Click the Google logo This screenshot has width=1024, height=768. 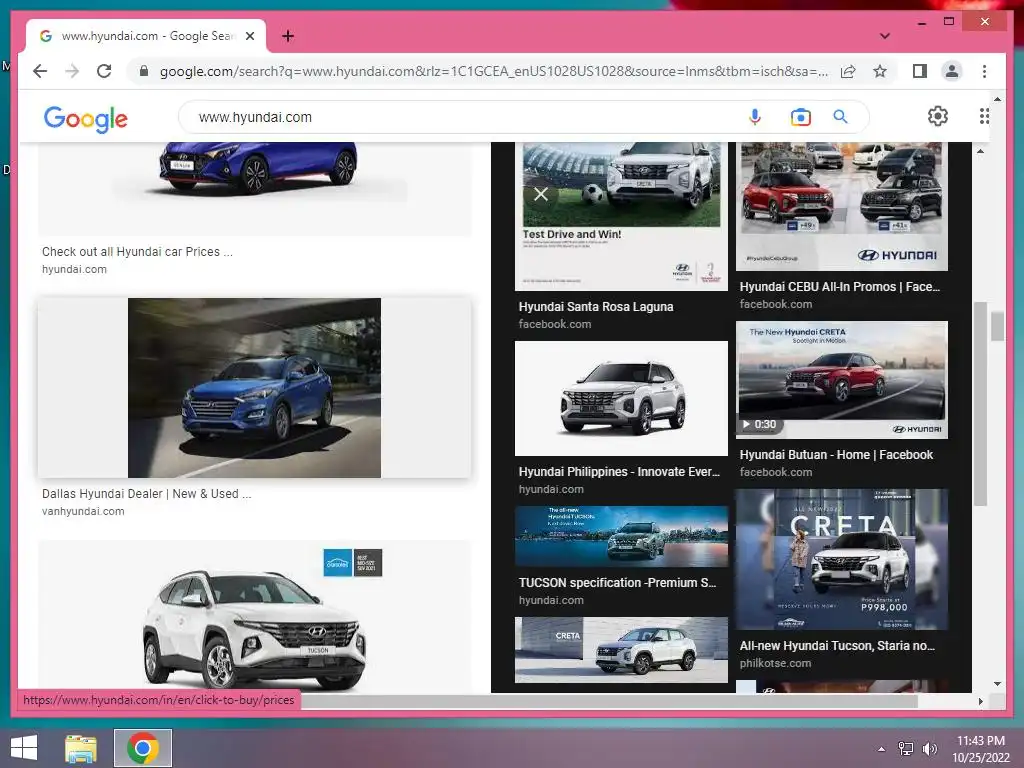[x=86, y=119]
